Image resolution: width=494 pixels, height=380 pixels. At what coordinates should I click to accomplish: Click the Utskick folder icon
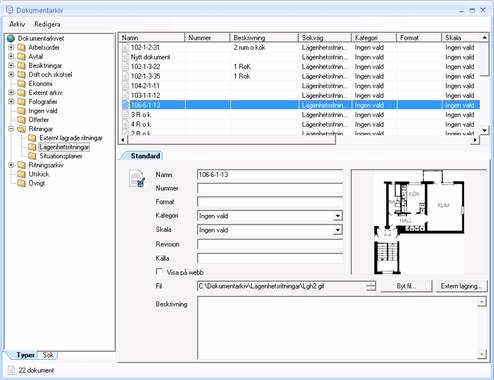[x=21, y=174]
